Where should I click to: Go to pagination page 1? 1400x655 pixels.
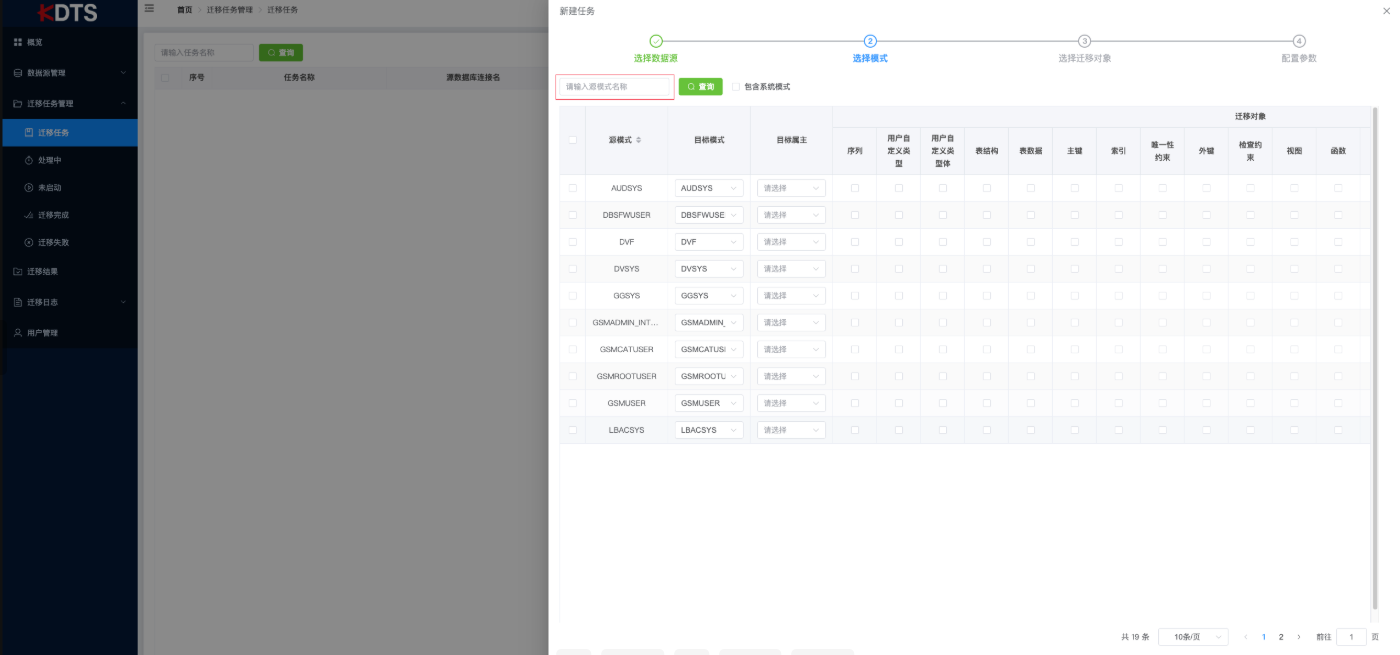1264,637
